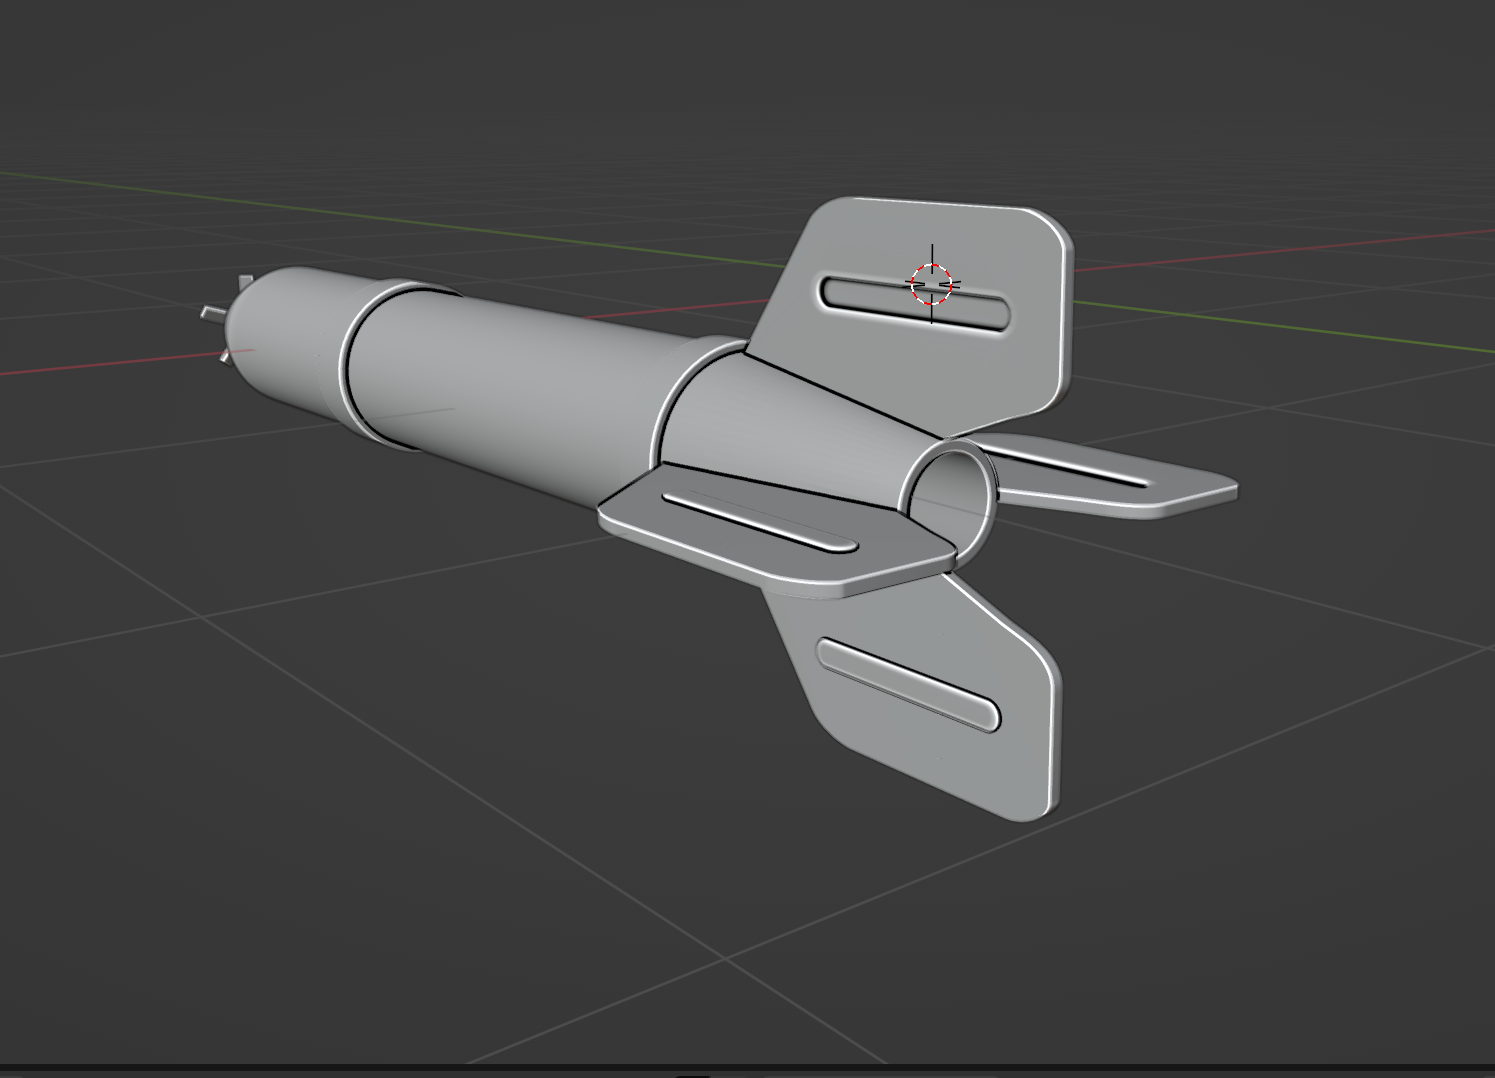Select the topmost prong on the nose tip

point(246,283)
